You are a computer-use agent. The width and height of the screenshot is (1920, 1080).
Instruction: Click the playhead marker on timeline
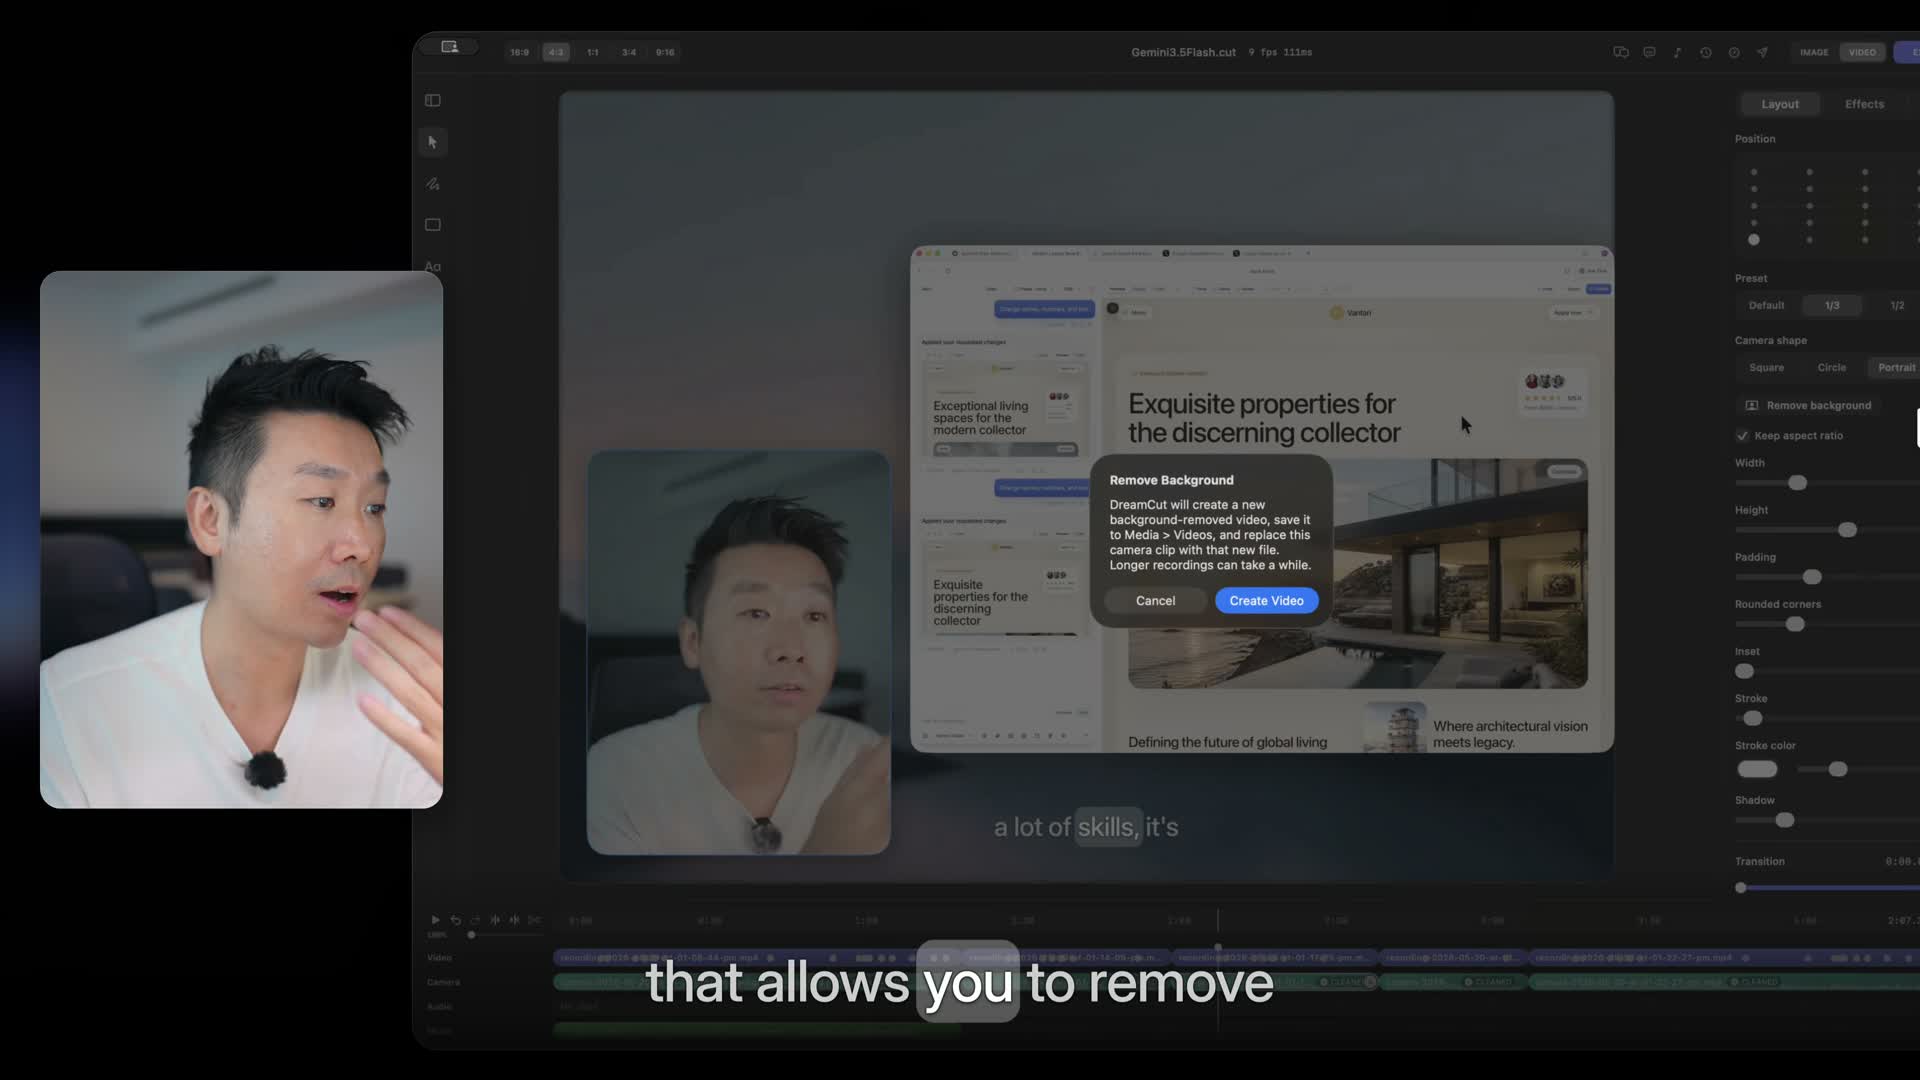tap(1217, 945)
